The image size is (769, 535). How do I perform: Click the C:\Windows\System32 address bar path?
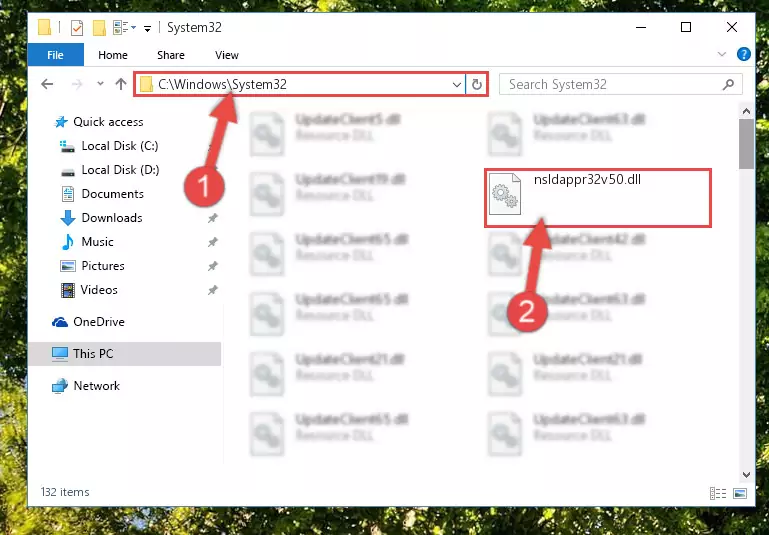(222, 84)
